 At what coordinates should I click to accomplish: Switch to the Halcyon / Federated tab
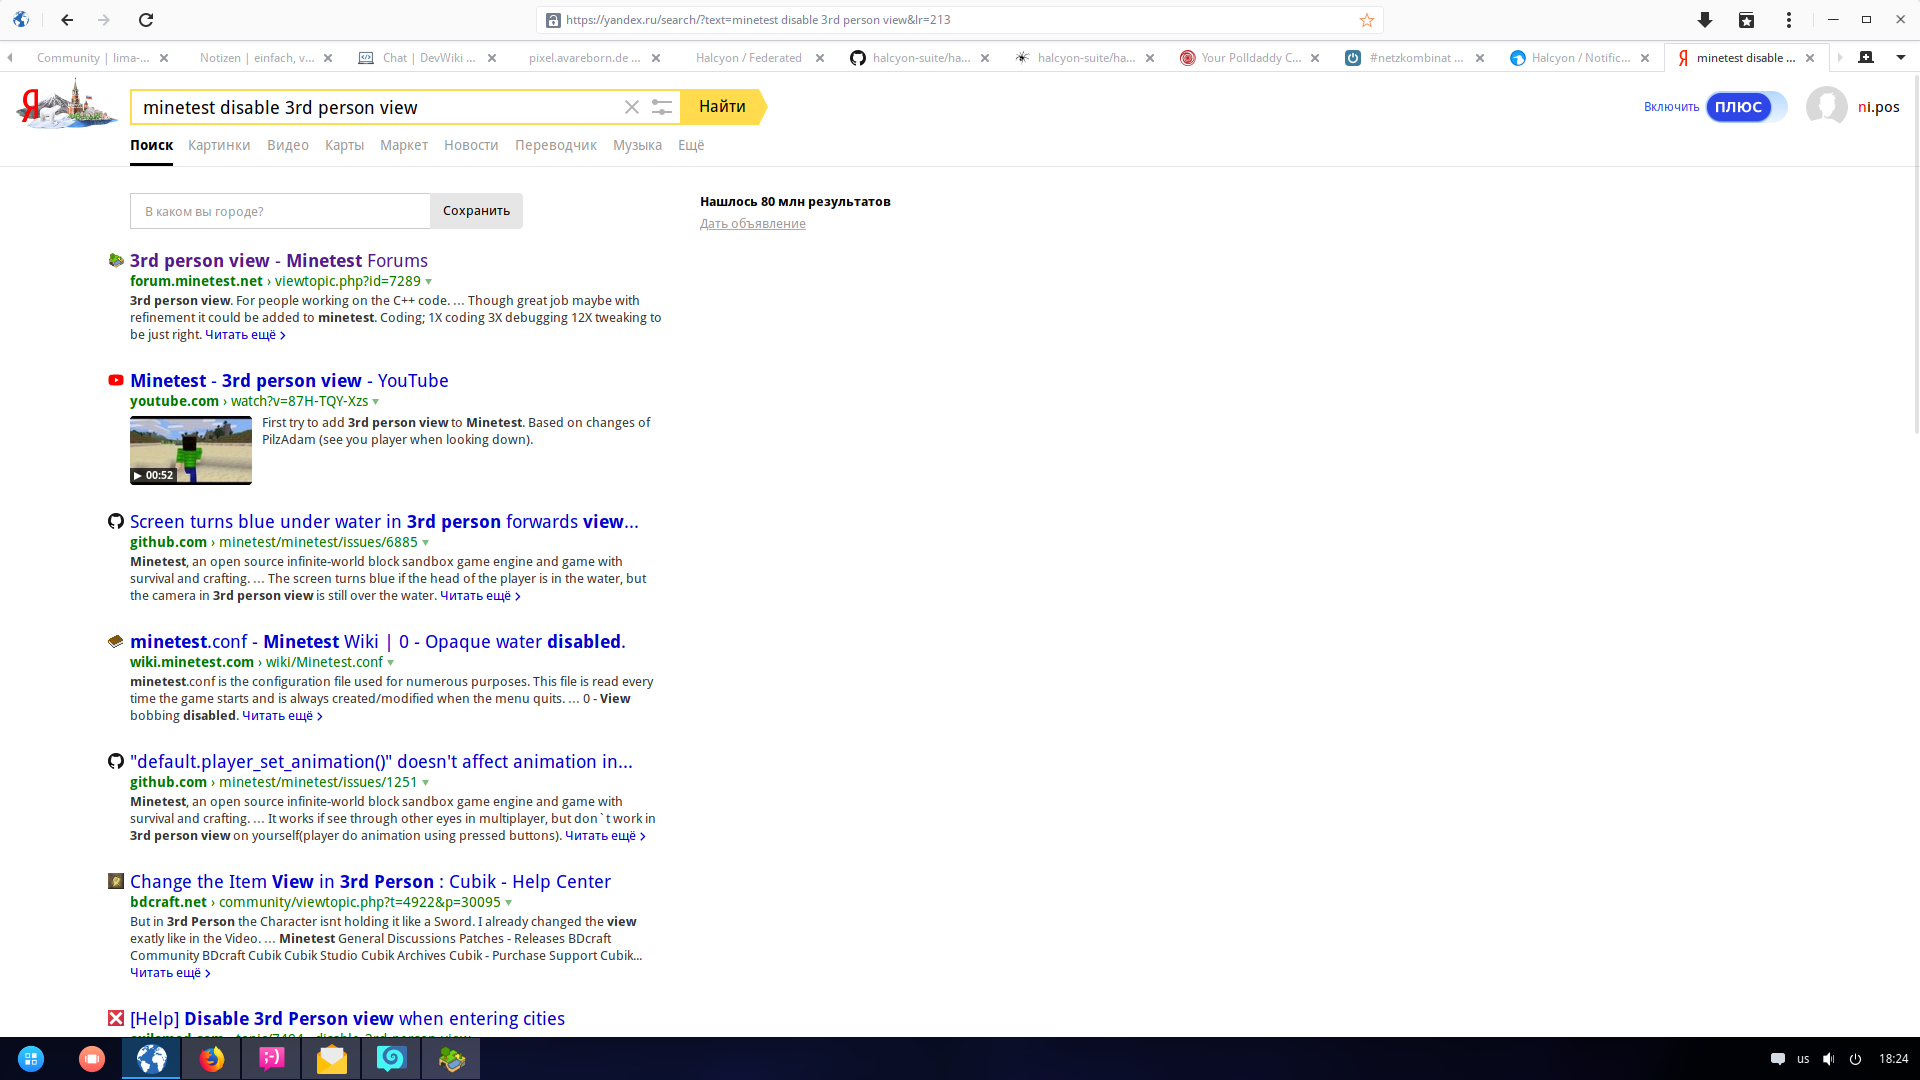pyautogui.click(x=748, y=58)
